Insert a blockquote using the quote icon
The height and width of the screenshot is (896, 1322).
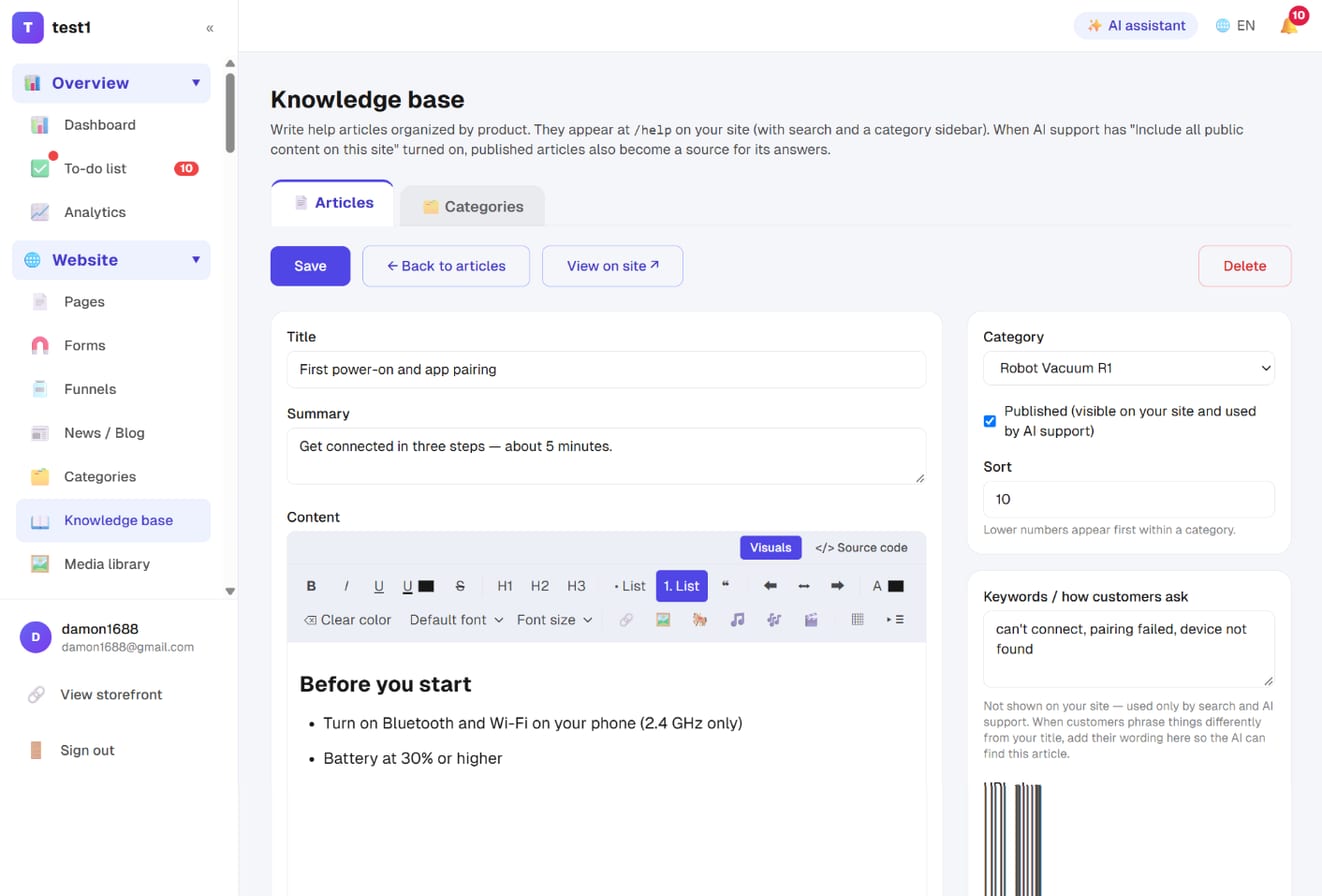pos(726,586)
